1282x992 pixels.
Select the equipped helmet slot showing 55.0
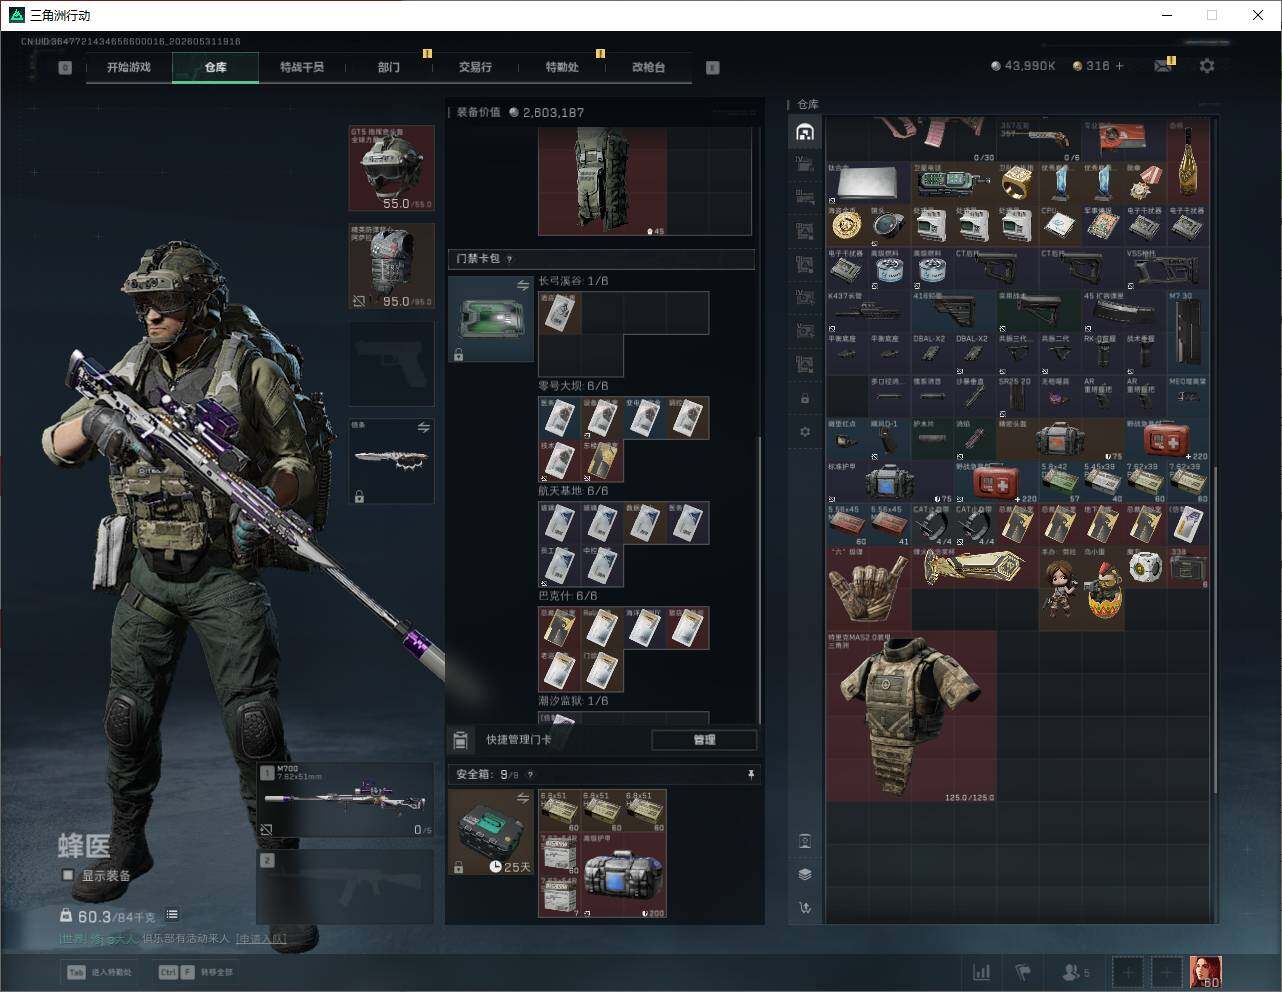pyautogui.click(x=391, y=168)
